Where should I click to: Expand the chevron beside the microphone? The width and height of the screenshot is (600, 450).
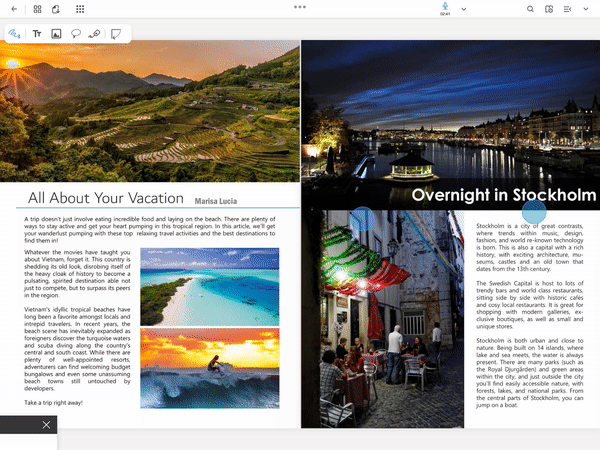pos(464,9)
